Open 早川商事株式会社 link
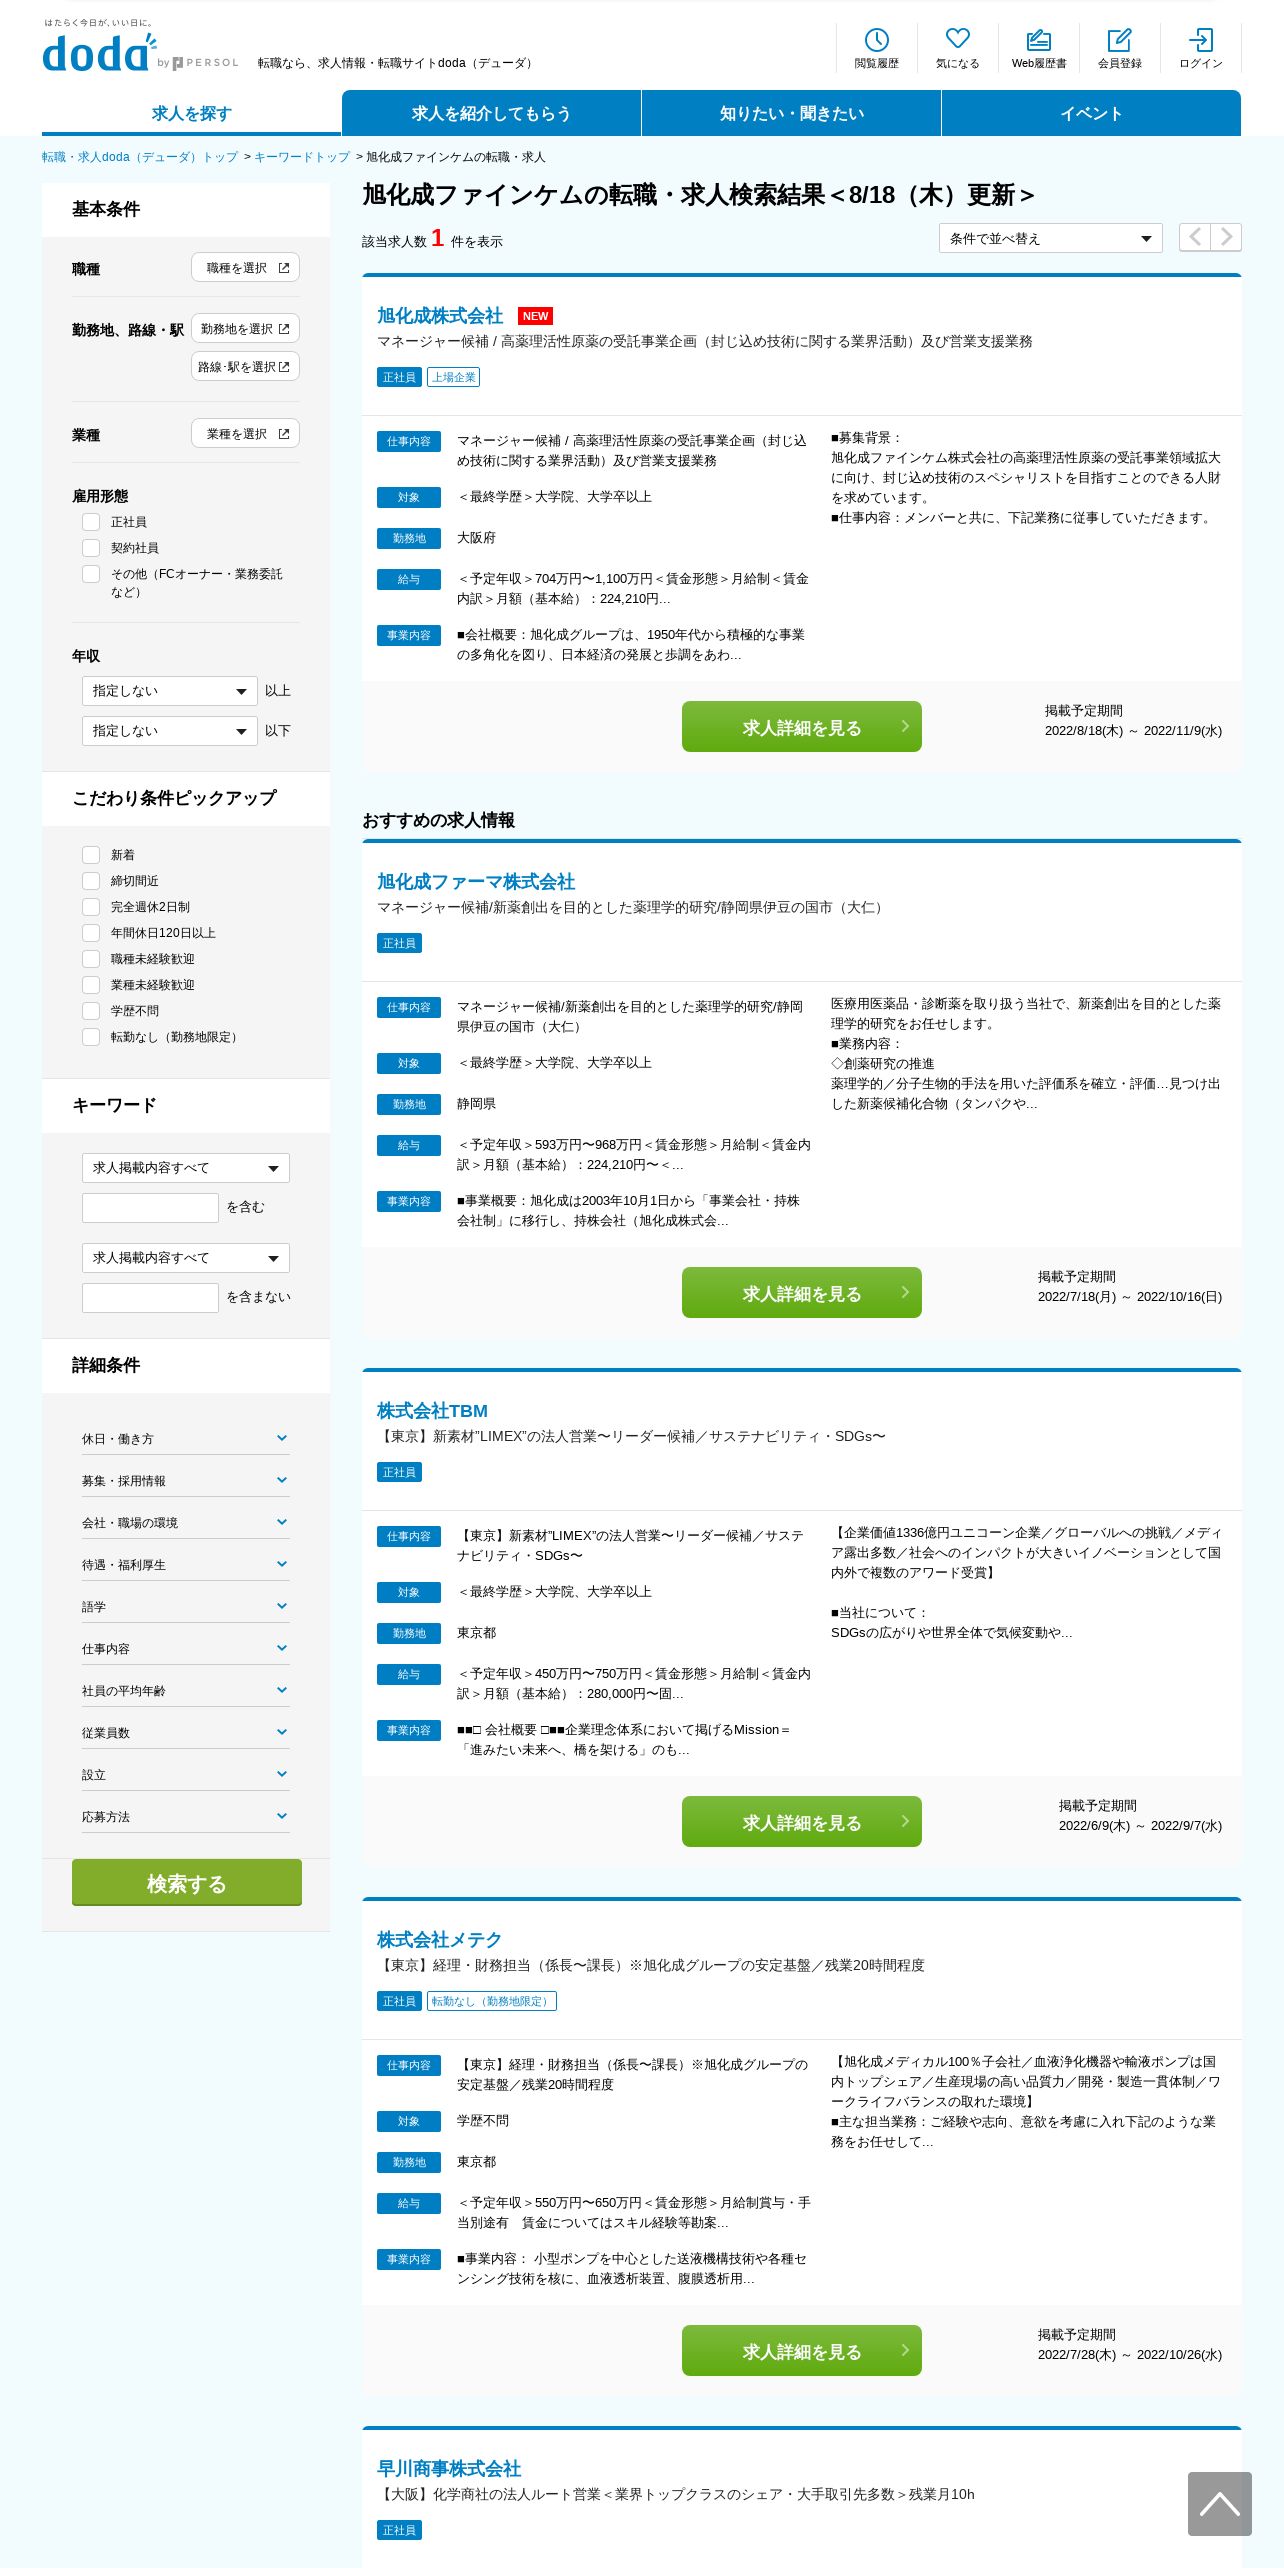 [x=449, y=2469]
